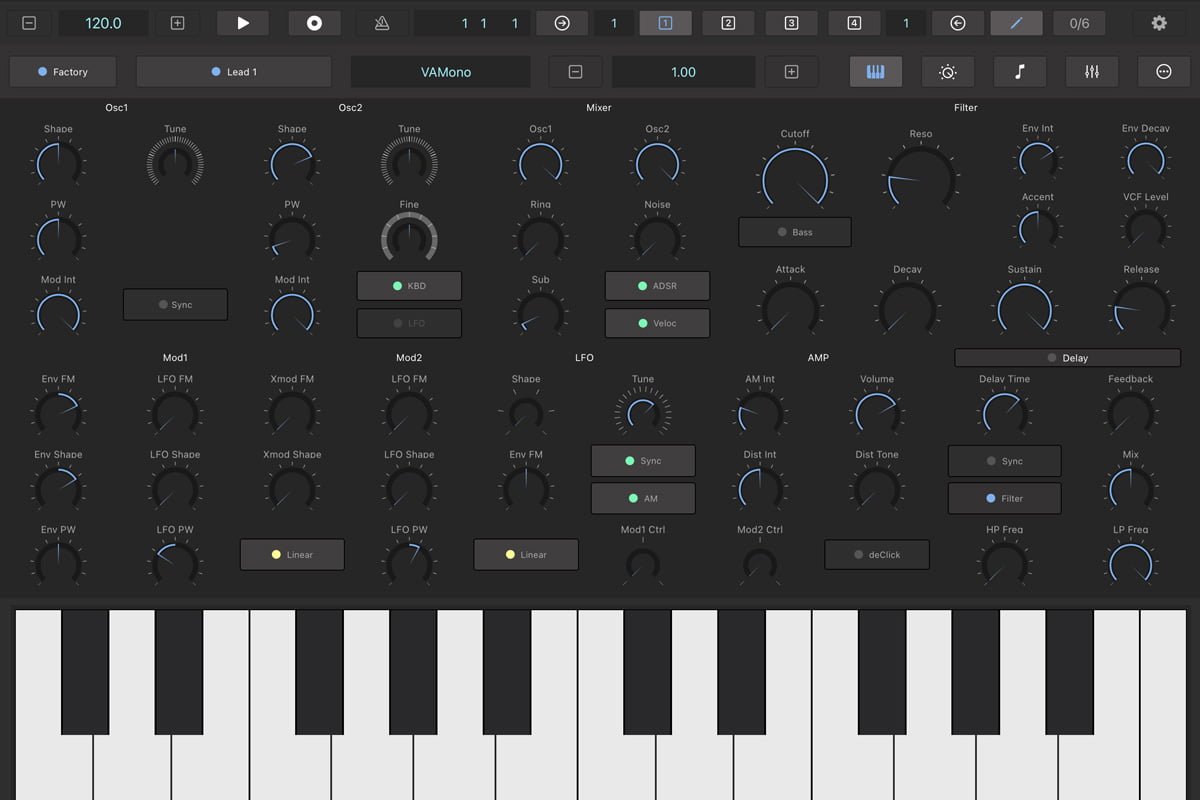Image resolution: width=1200 pixels, height=800 pixels.
Task: Open settings gear icon
Action: tap(1159, 23)
